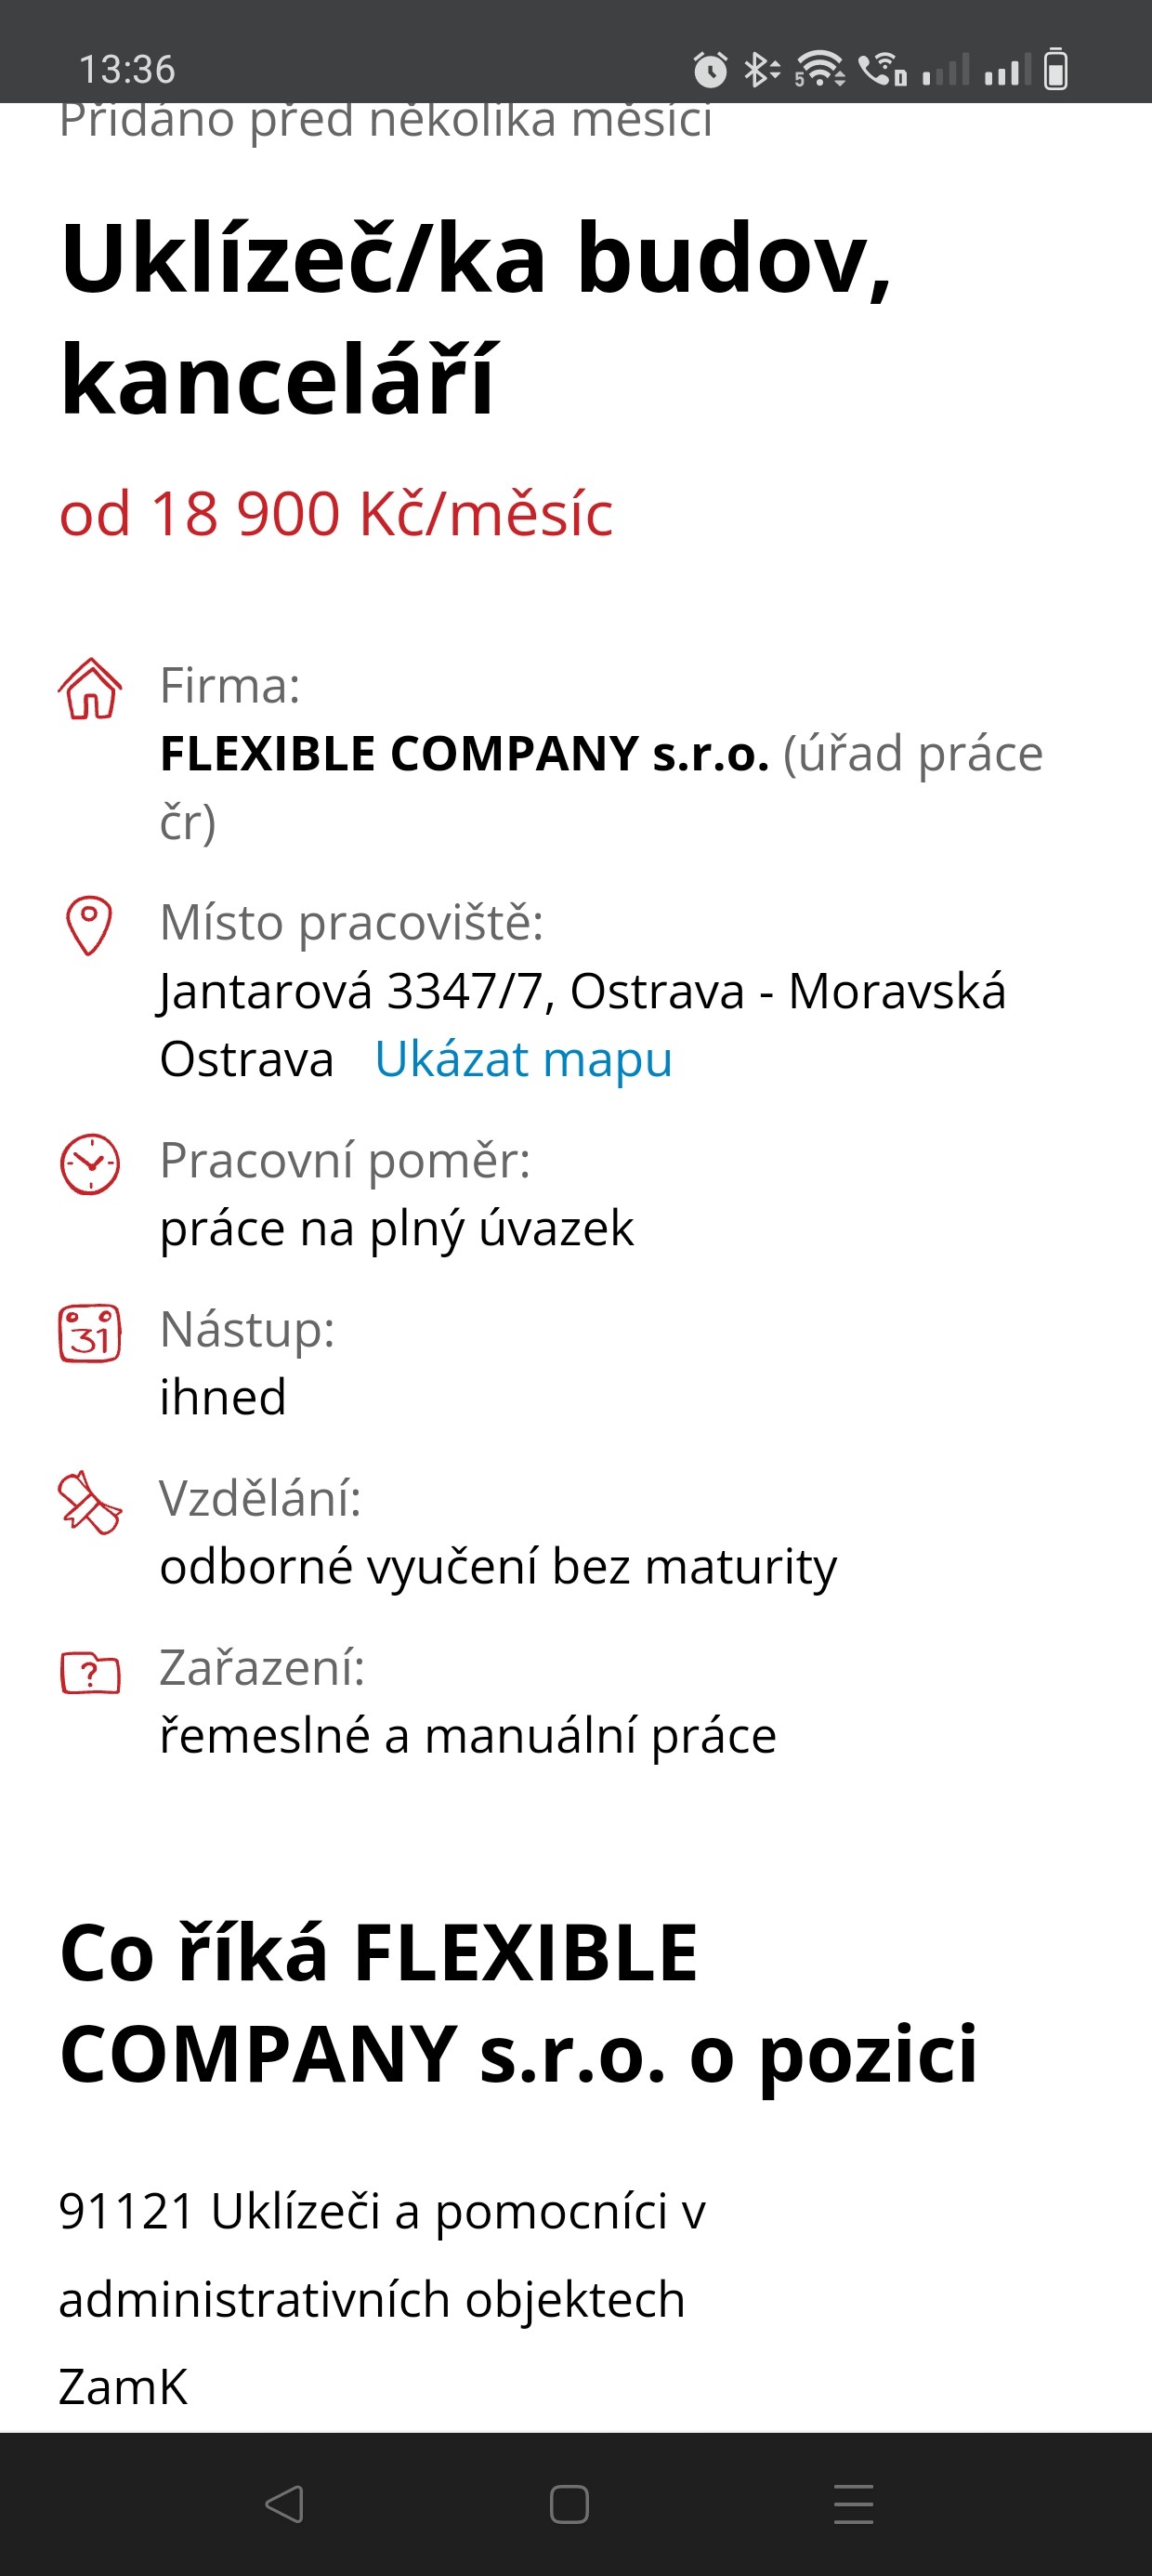Tap the house icon beside Firma
The image size is (1152, 2576).
click(90, 688)
